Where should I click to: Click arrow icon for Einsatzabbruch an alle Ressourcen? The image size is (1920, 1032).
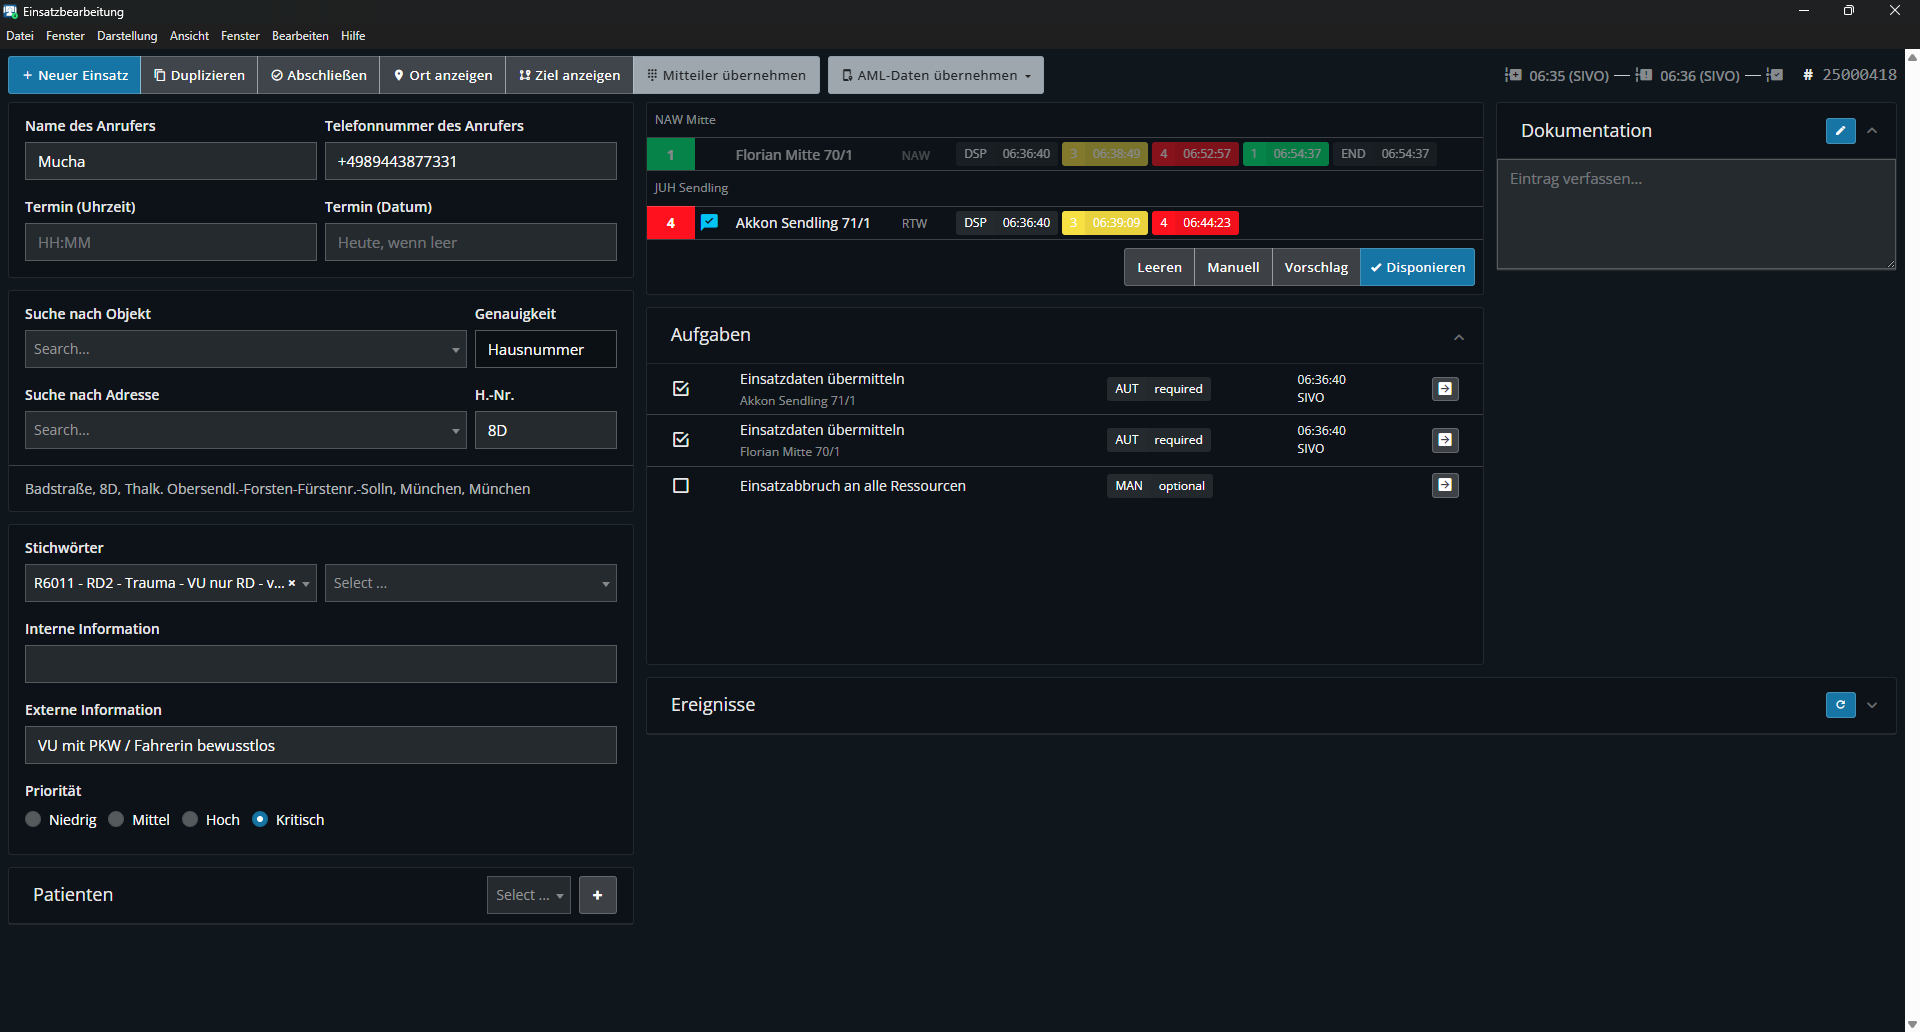point(1445,486)
